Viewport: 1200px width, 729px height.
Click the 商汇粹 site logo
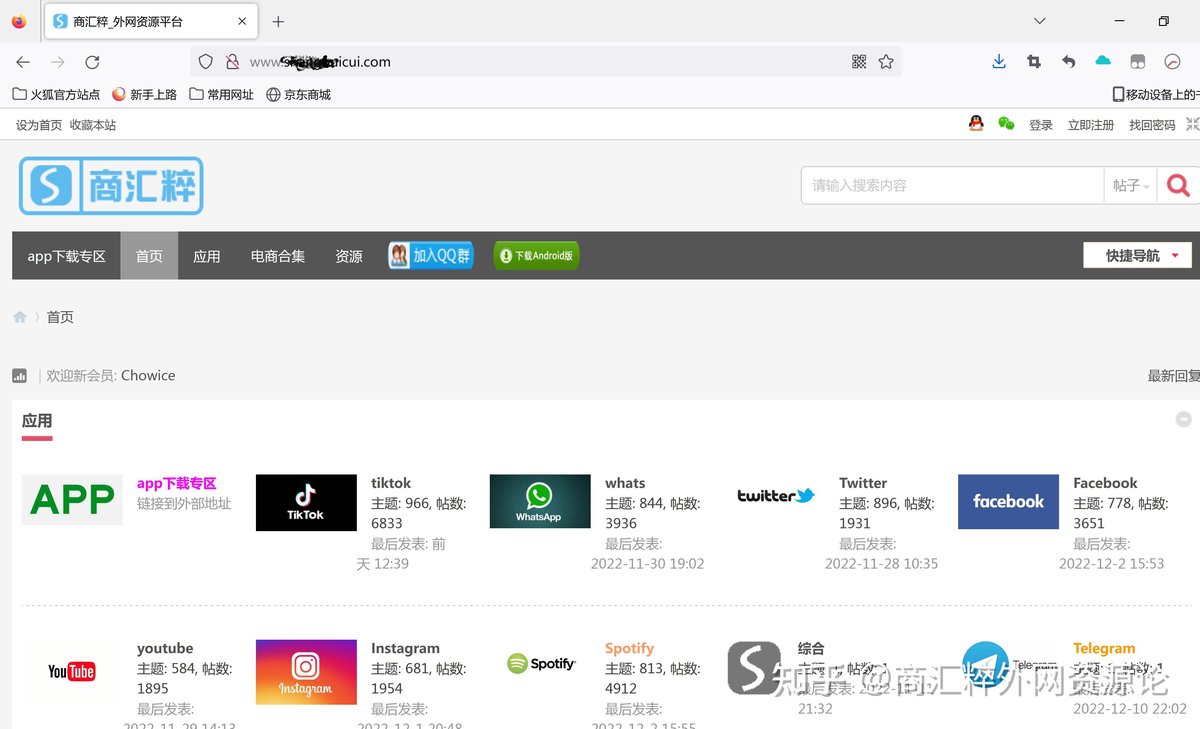pos(111,186)
